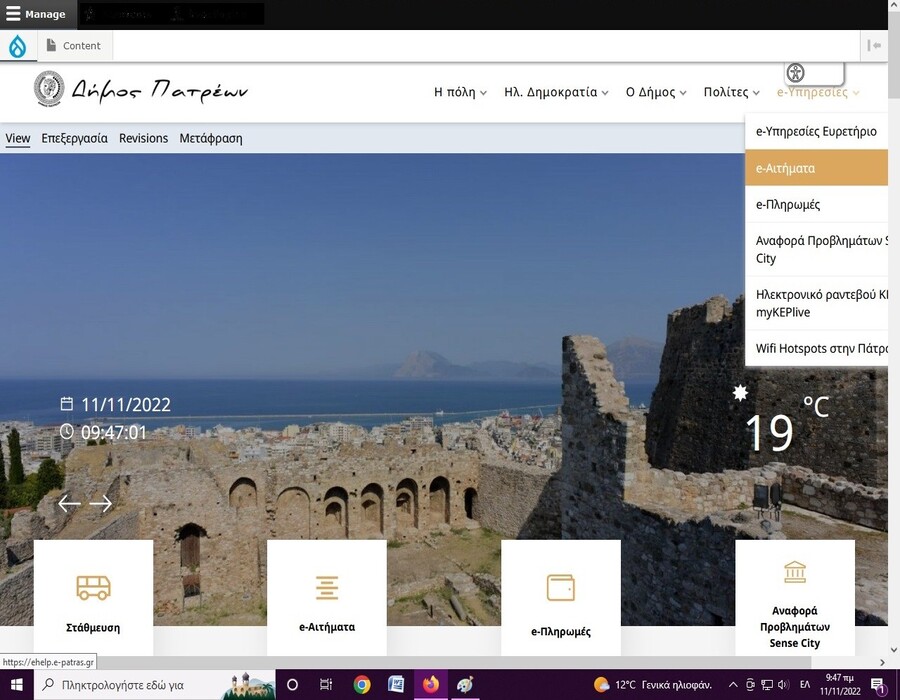Click the Στάθμευση bus icon card
Viewport: 900px width, 700px height.
93,588
